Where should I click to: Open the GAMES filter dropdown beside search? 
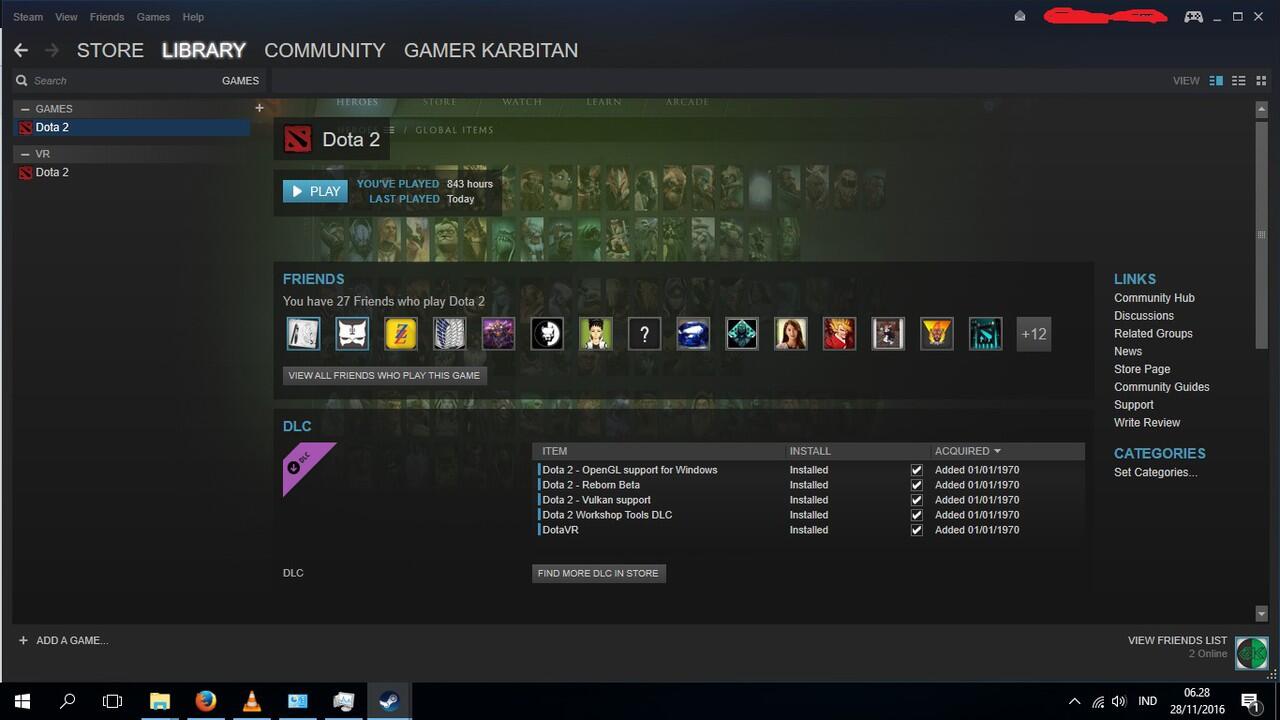(240, 81)
